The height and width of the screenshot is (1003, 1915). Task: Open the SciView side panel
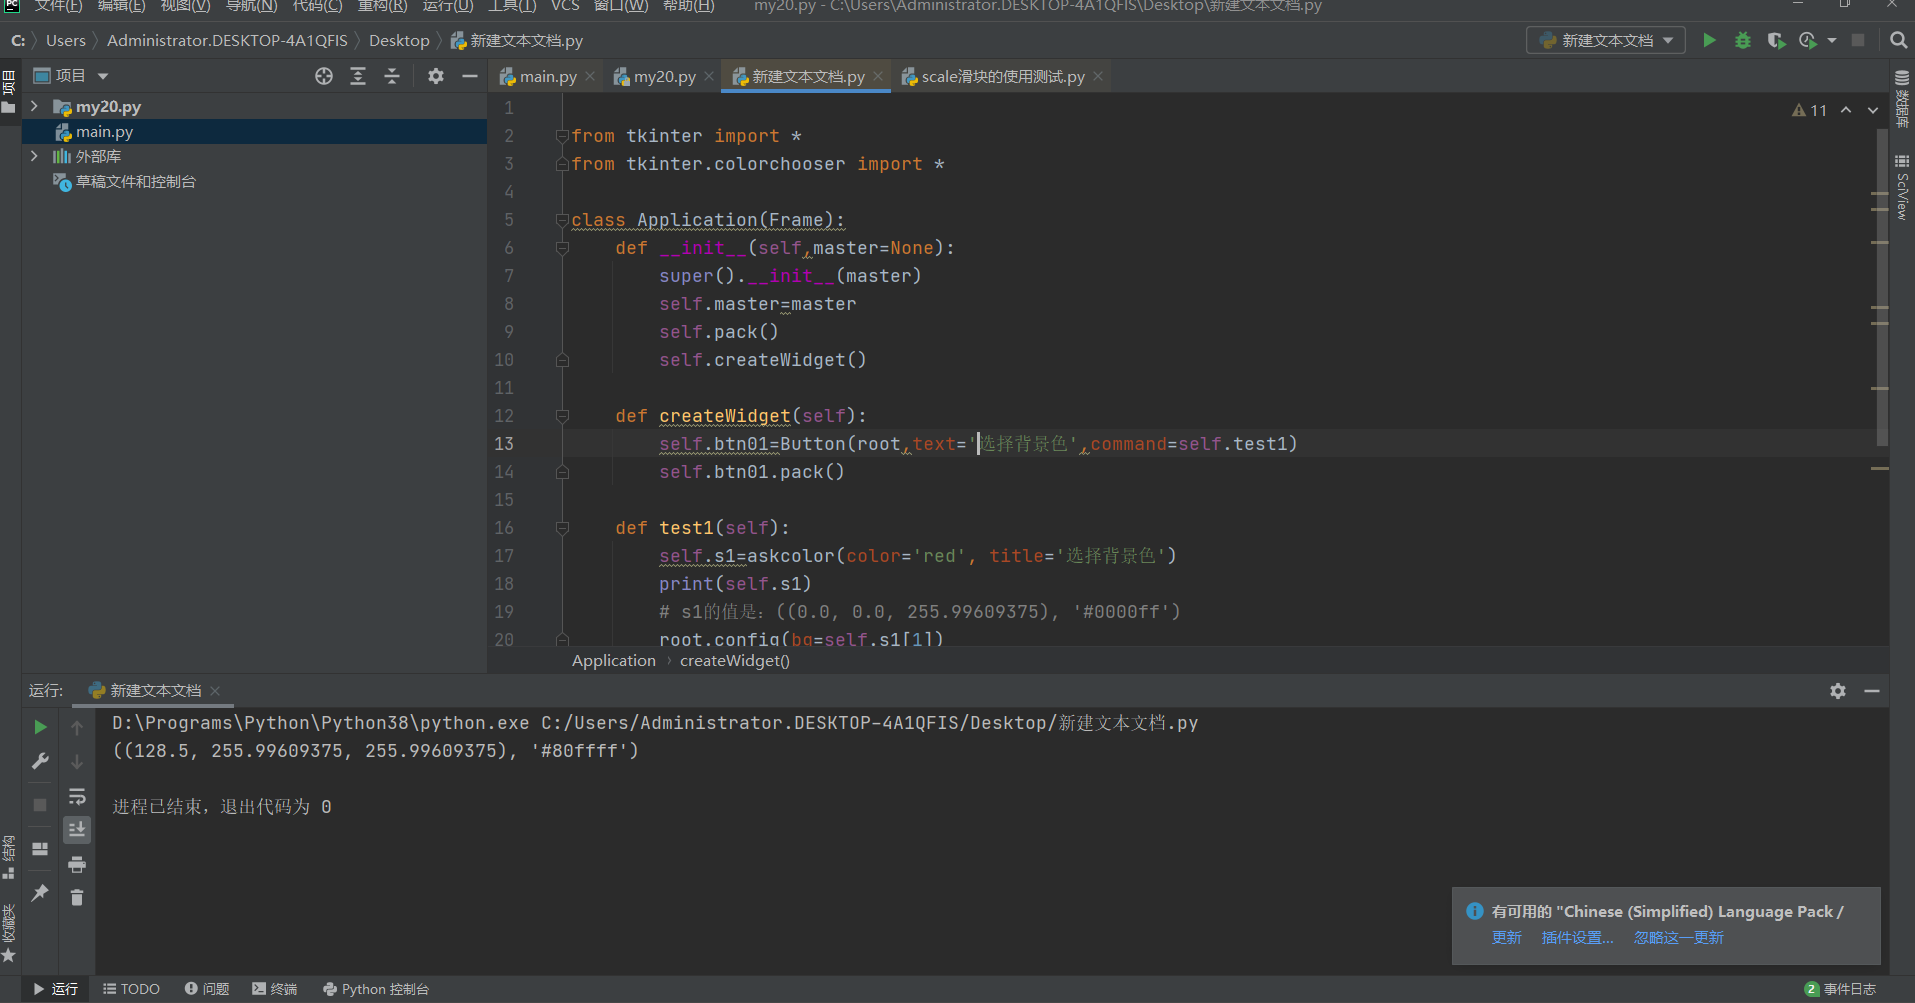[1902, 187]
